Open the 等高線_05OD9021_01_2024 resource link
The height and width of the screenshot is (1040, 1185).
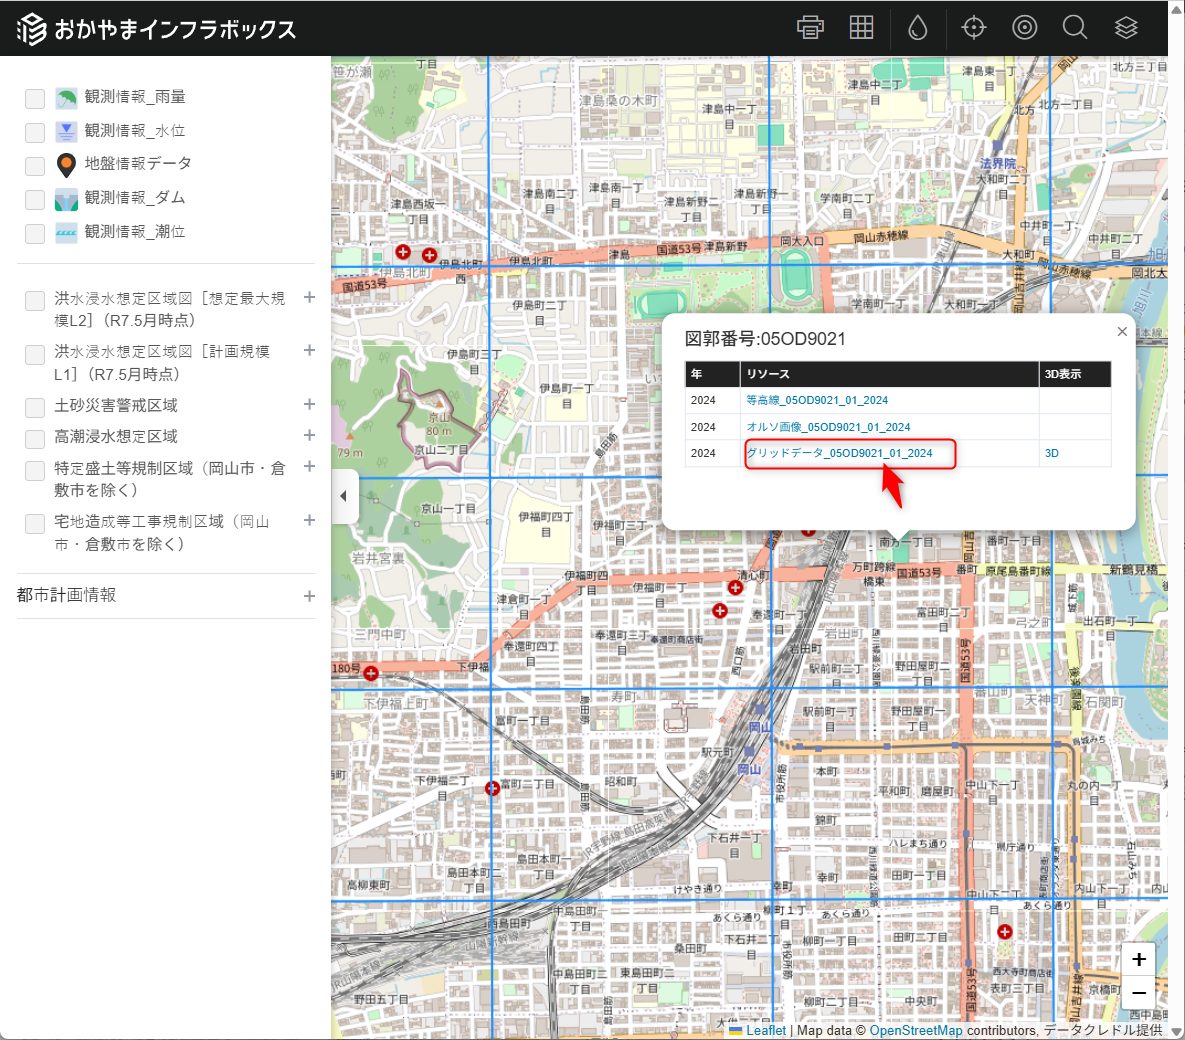point(817,400)
